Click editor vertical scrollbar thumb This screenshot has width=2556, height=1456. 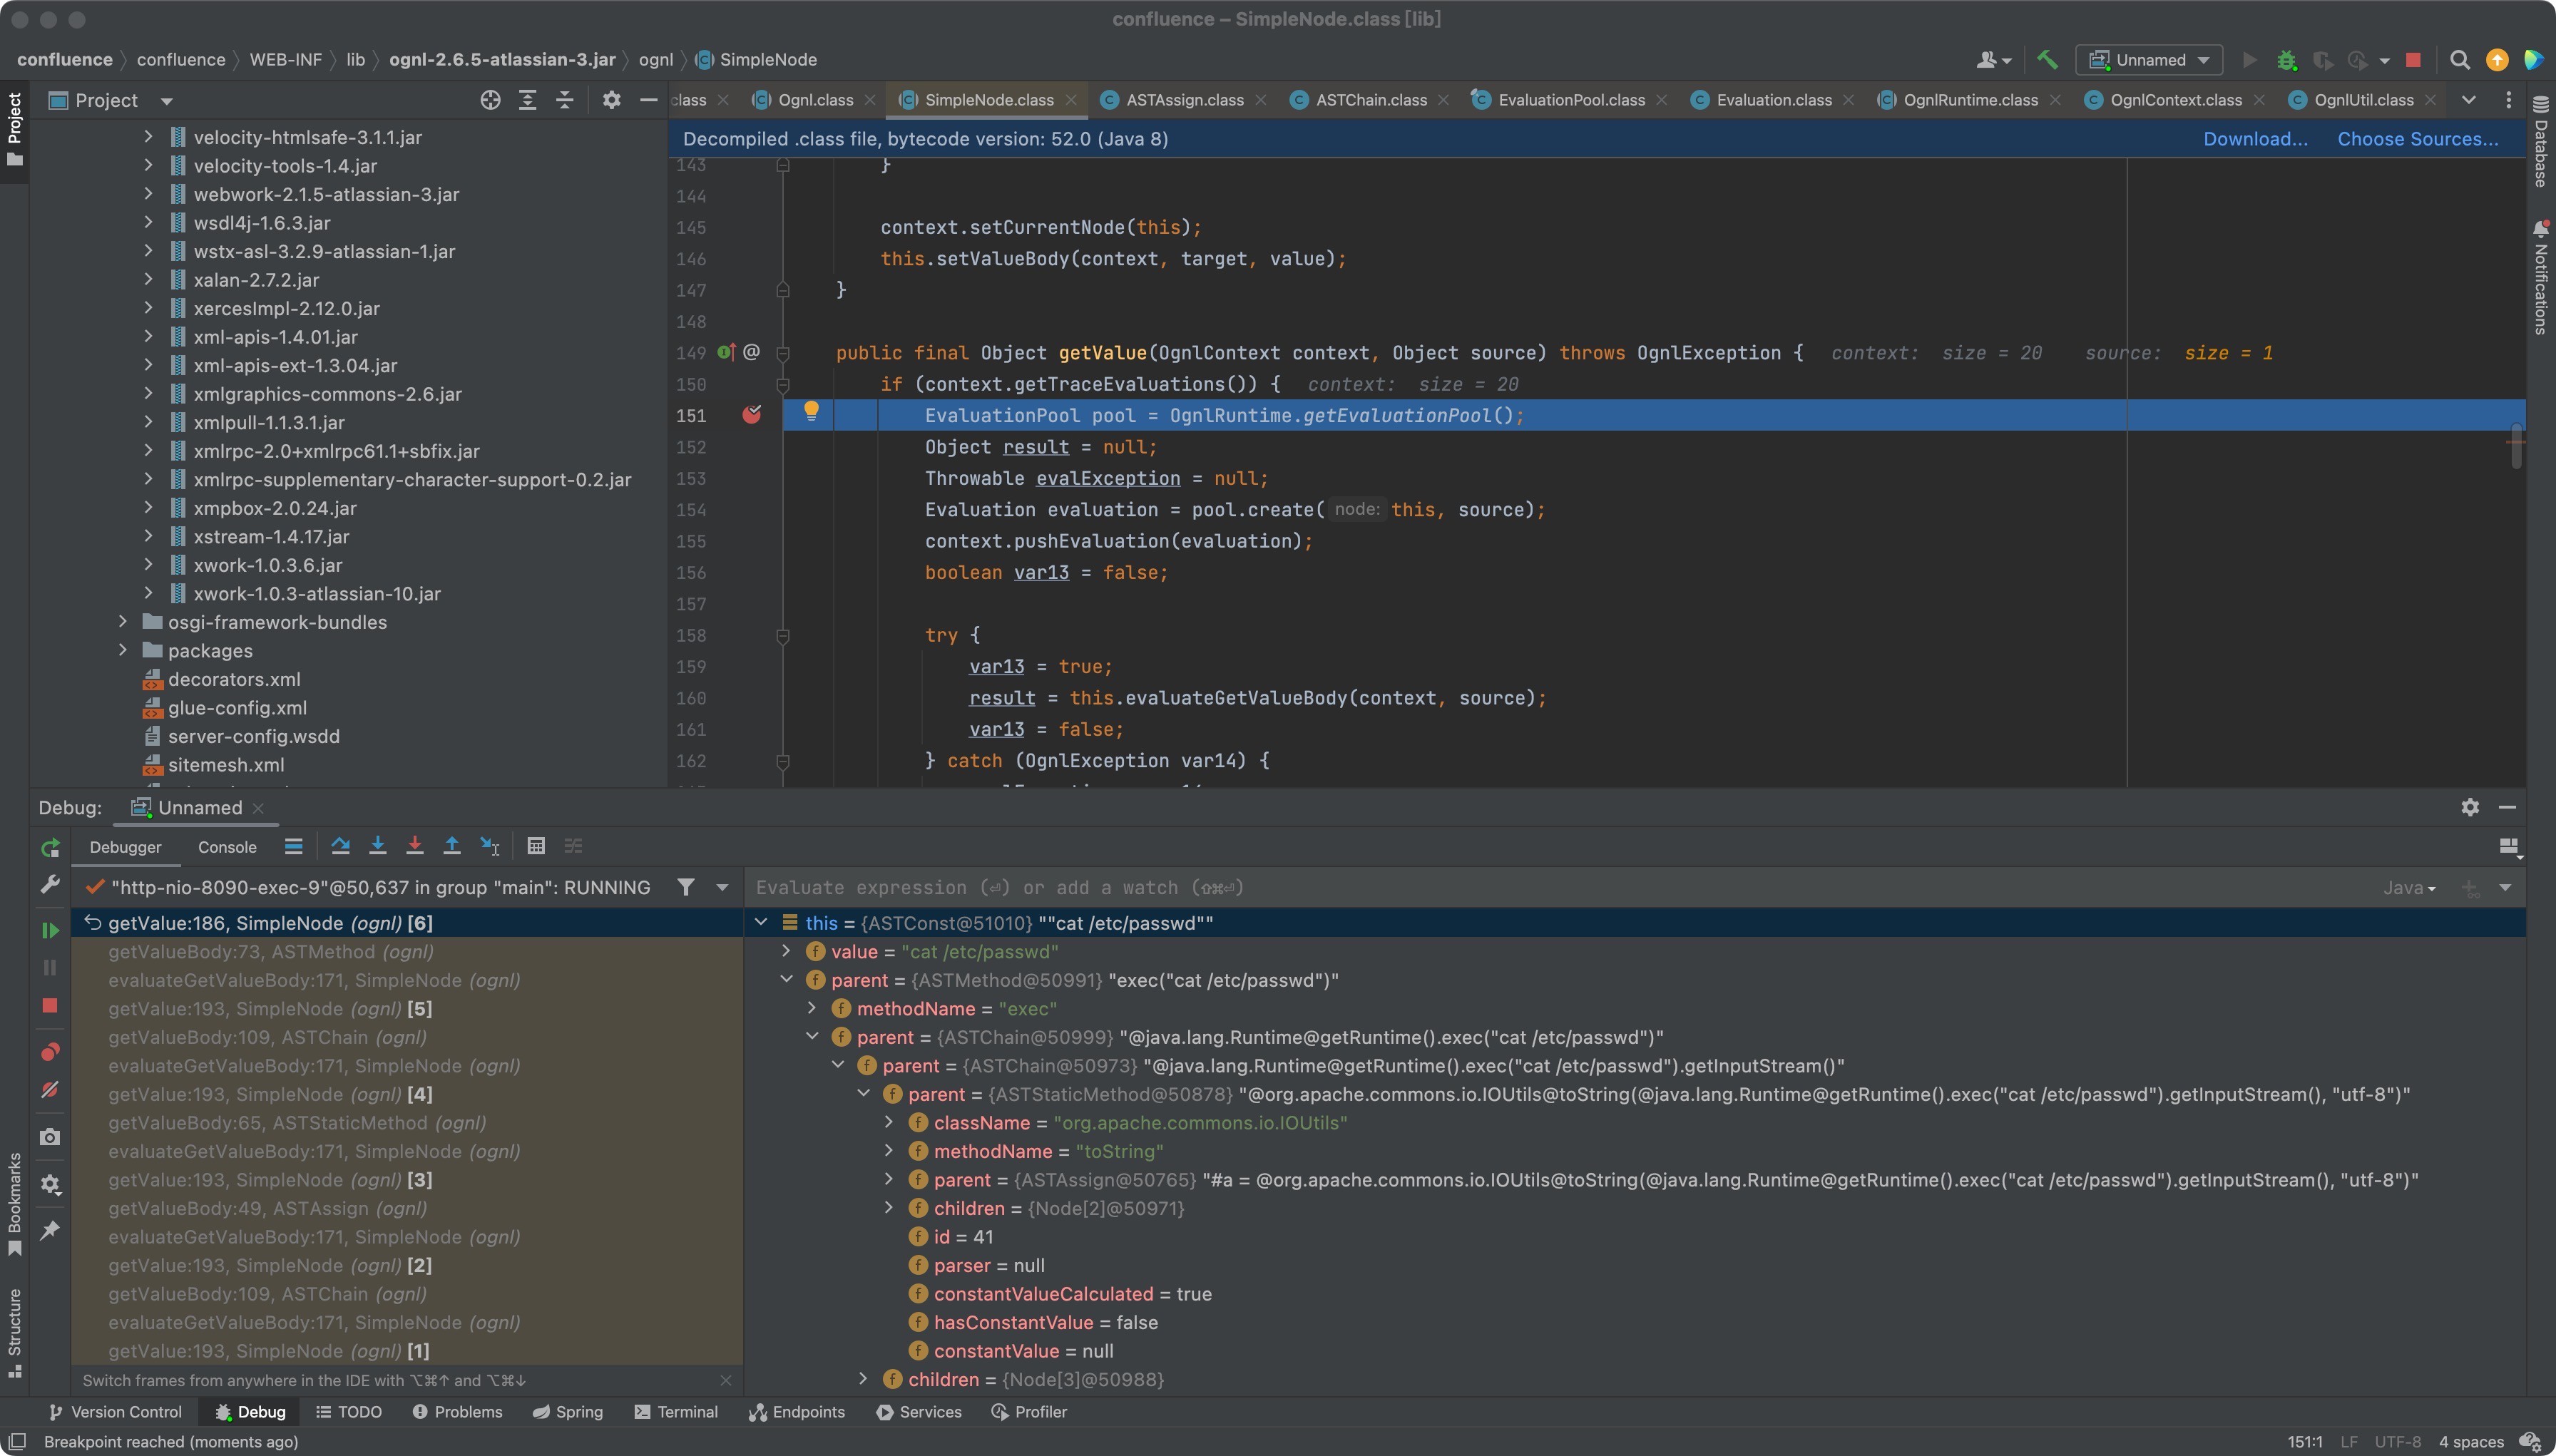(x=2516, y=446)
